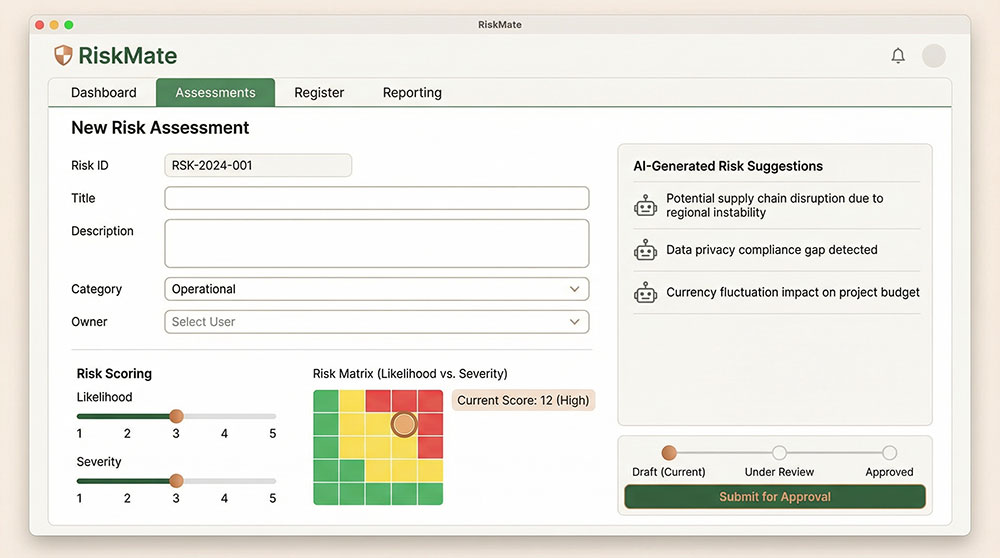Screen dimensions: 1000x558
Task: Click the Risk ID field RSK-2024-001
Action: click(258, 165)
